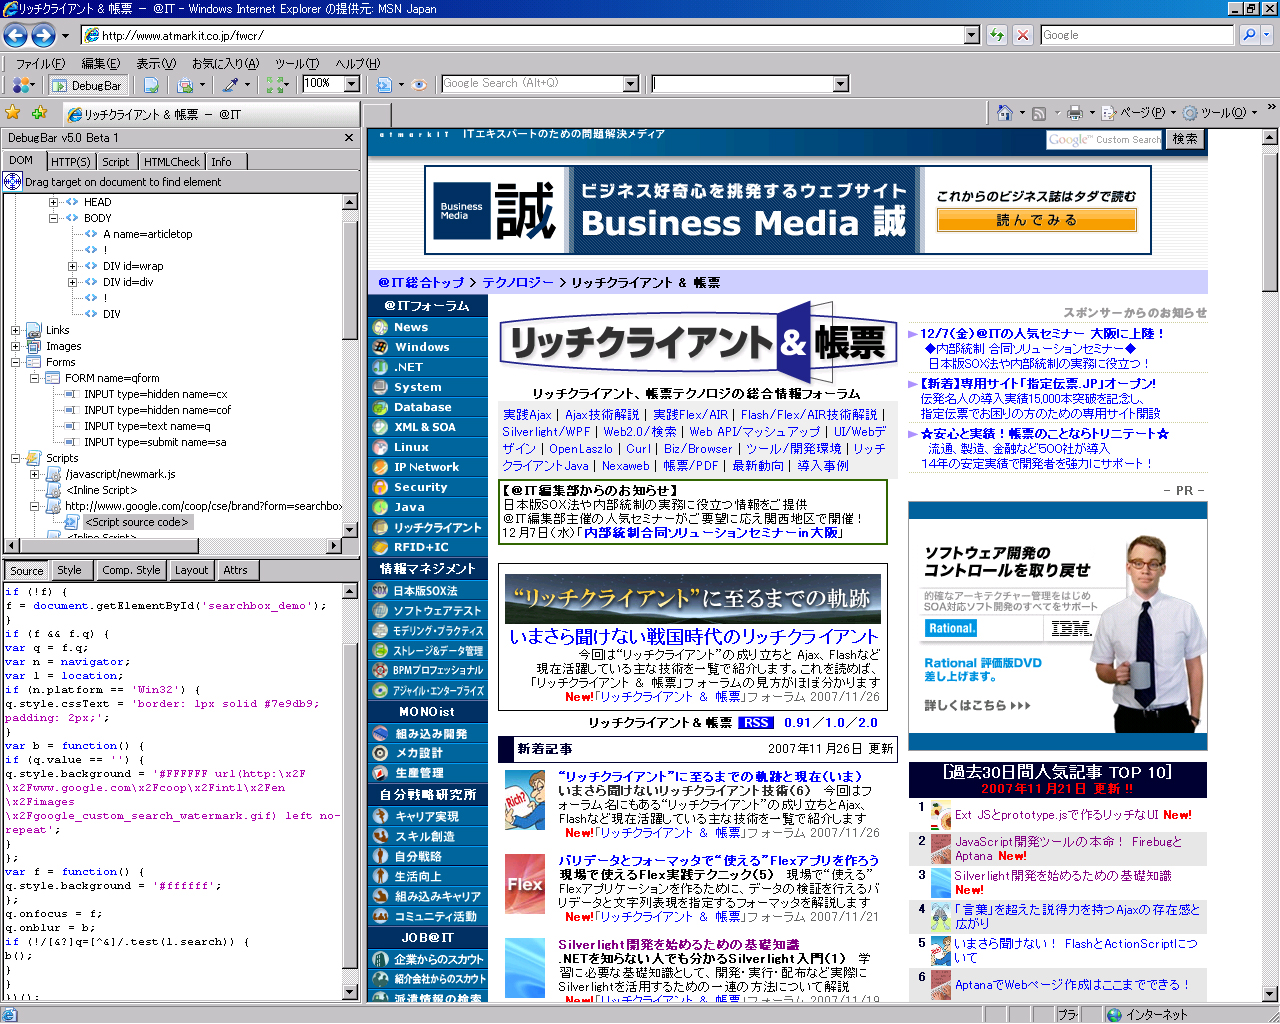Open the お気に入り(A) menu
1280x1024 pixels.
click(225, 63)
